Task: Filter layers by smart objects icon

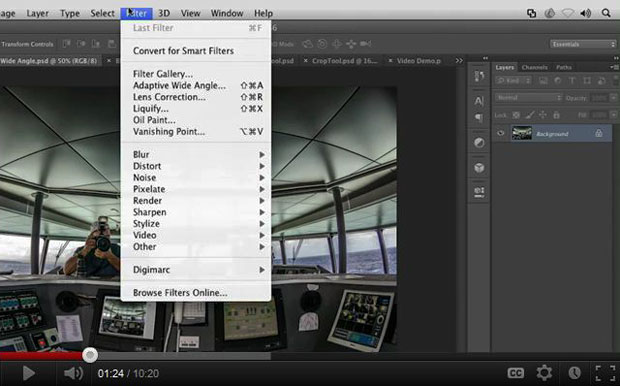Action: tap(601, 81)
